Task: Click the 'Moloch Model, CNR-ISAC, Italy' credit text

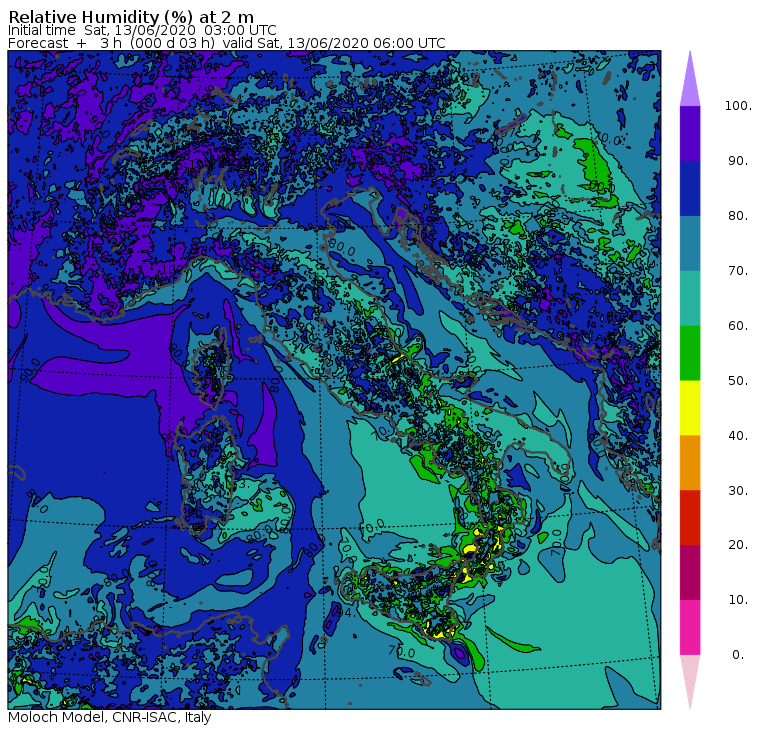Action: tap(110, 717)
